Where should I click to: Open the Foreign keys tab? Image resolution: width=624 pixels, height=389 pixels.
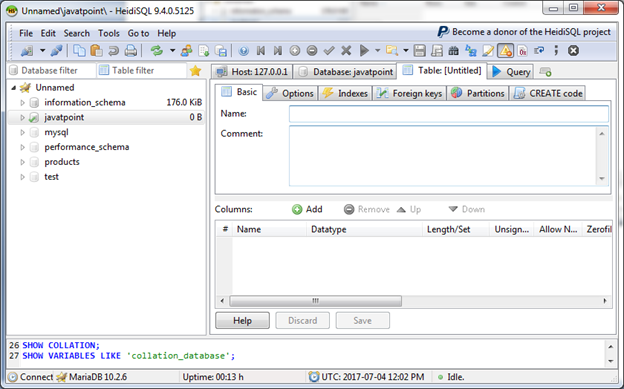click(x=409, y=94)
